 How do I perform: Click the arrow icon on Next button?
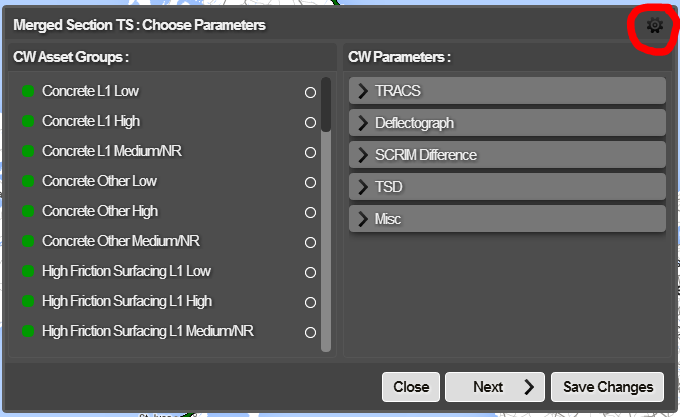(529, 387)
